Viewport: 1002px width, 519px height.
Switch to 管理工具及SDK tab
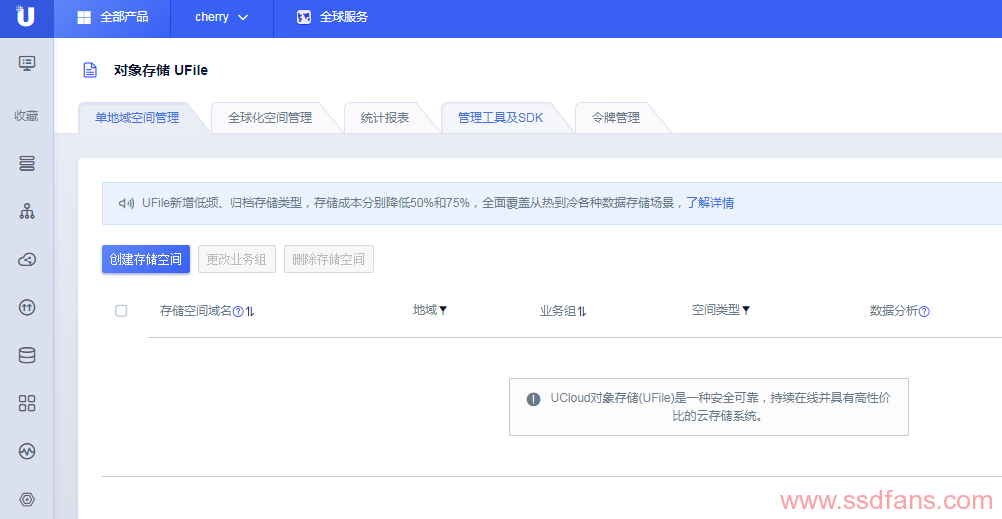[500, 118]
